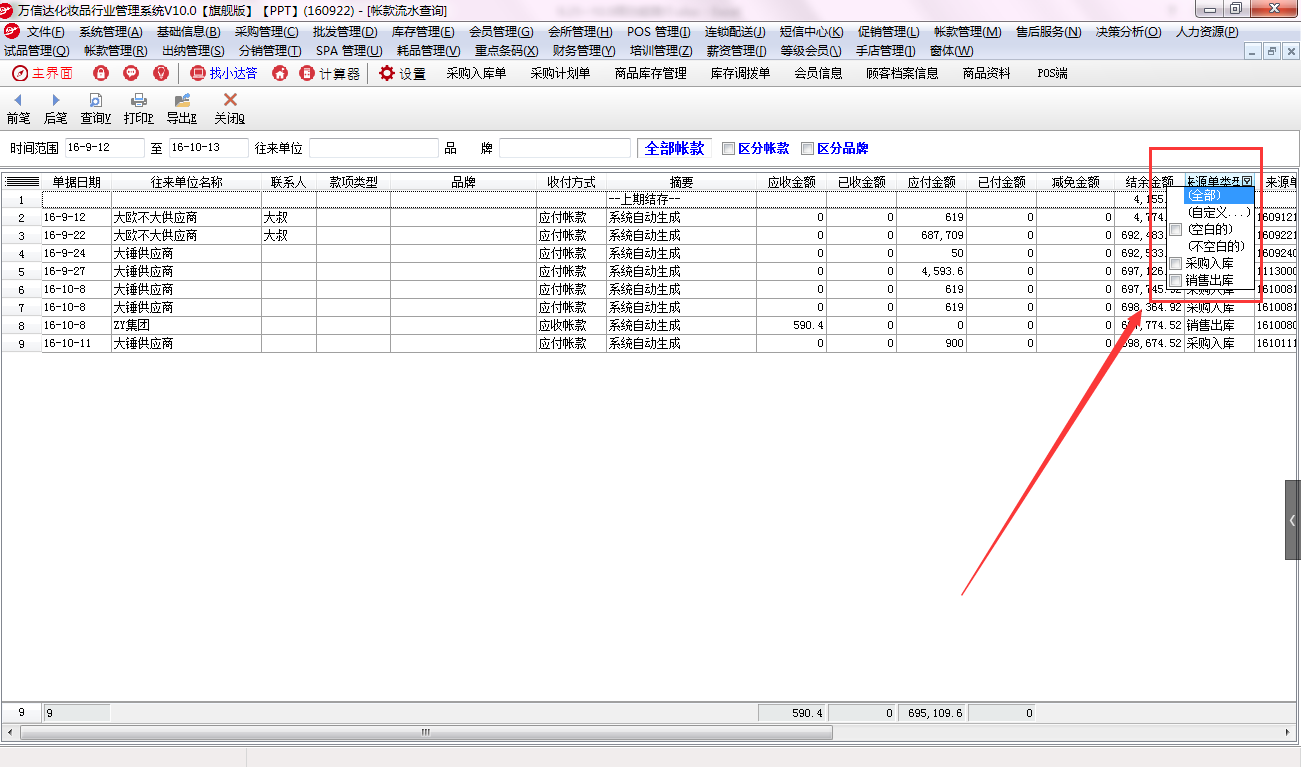Check the (空白的) filter option
1301x768 pixels.
1176,230
